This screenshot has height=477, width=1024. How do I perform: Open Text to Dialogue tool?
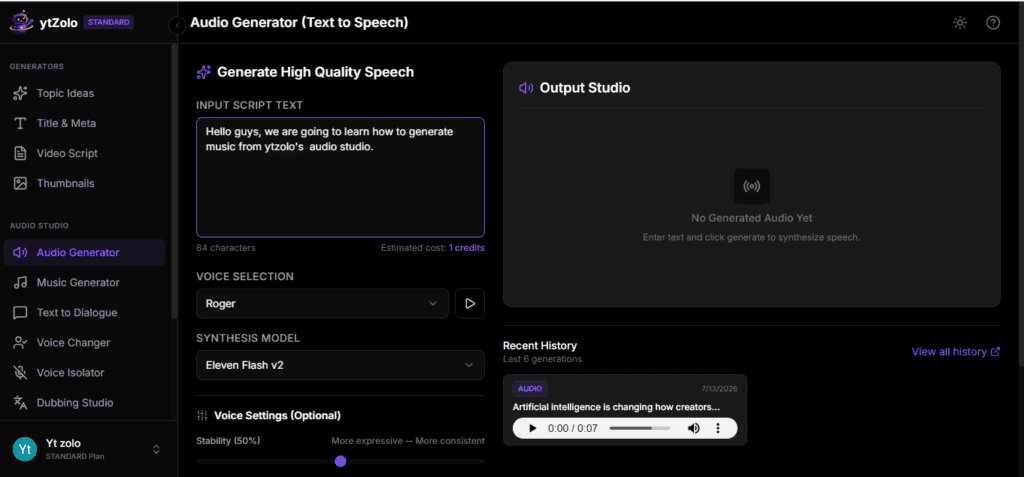point(84,312)
